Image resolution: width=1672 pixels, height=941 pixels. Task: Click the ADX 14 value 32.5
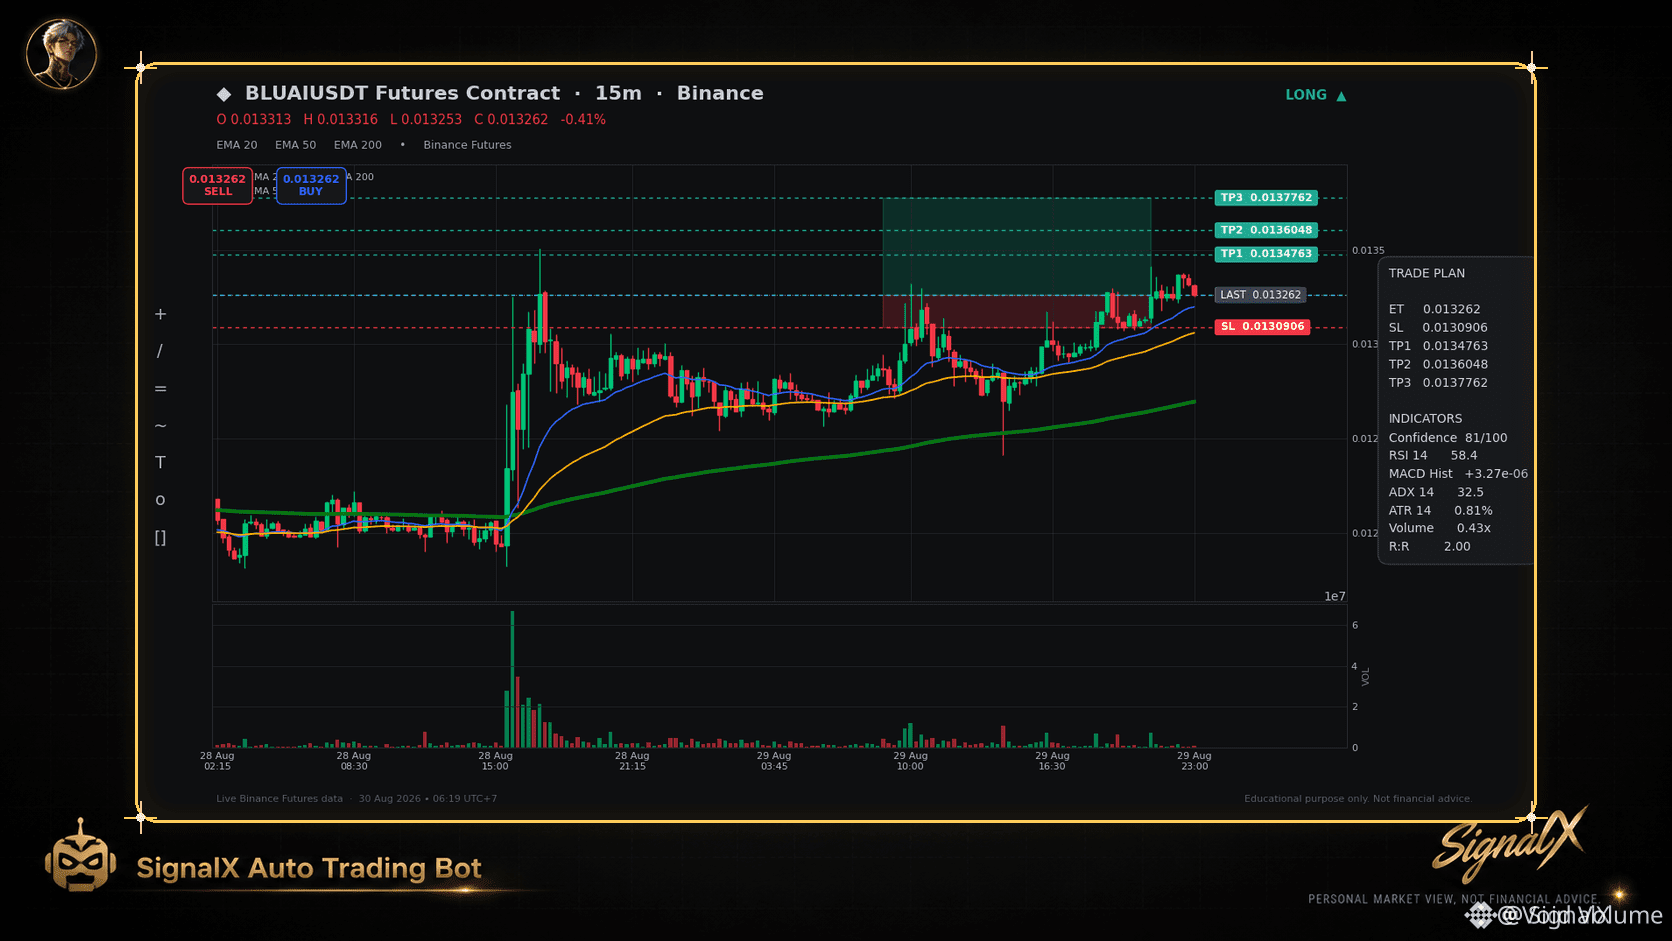coord(1470,492)
